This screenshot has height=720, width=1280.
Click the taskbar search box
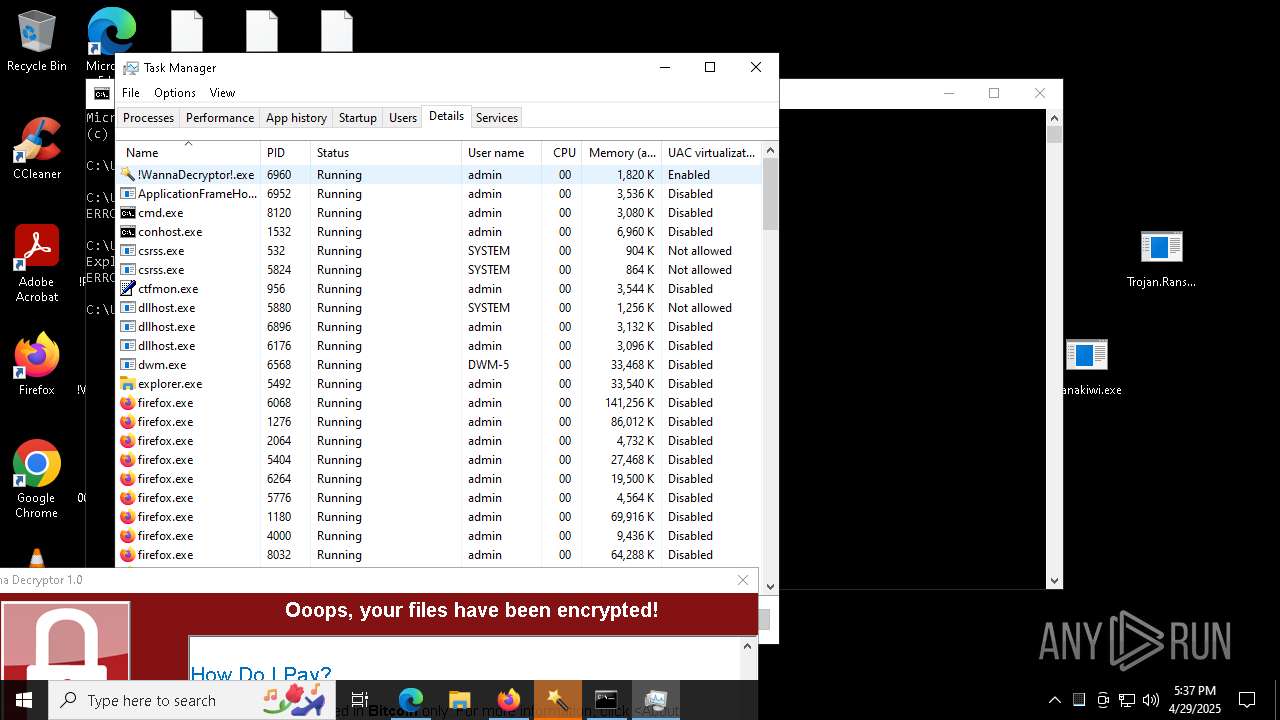pyautogui.click(x=192, y=700)
